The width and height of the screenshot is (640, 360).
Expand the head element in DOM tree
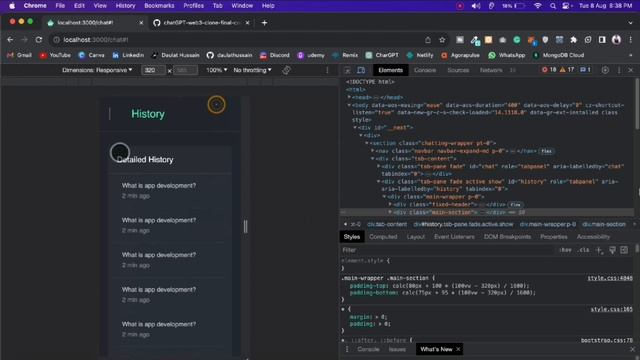[349, 98]
